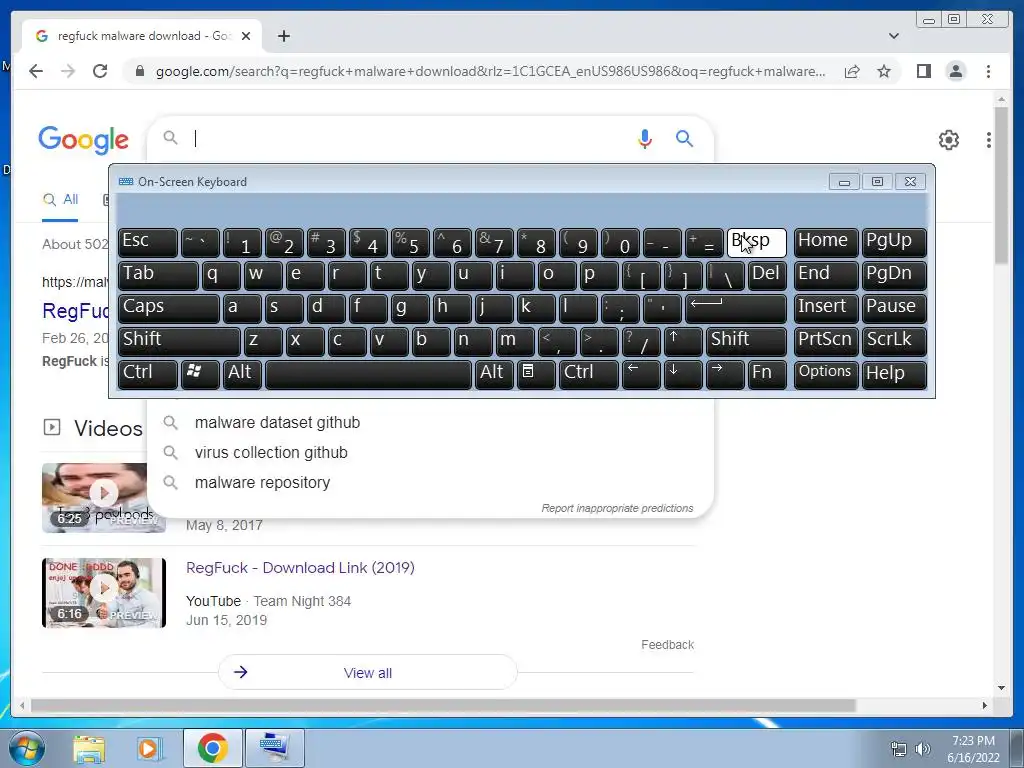Click in the Google search box

411,138
